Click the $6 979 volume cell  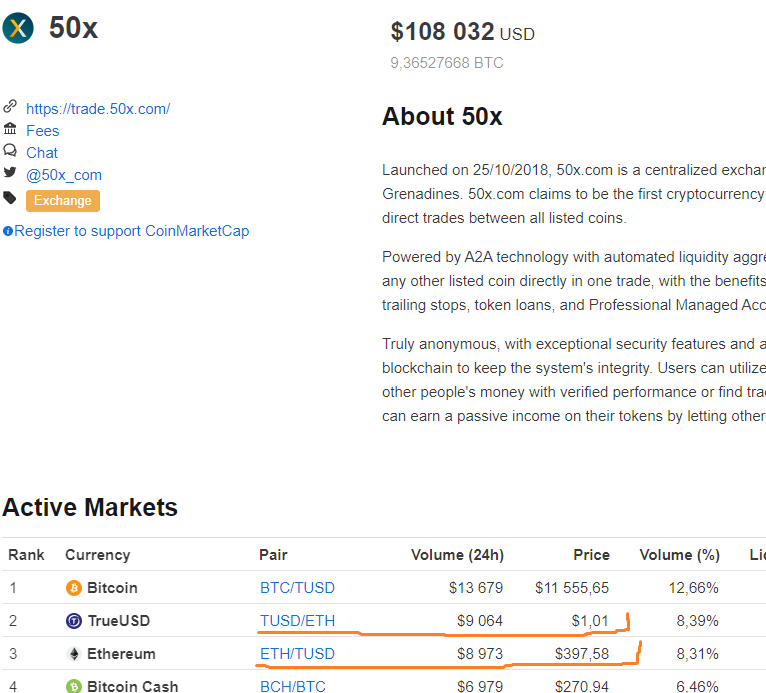tap(480, 686)
